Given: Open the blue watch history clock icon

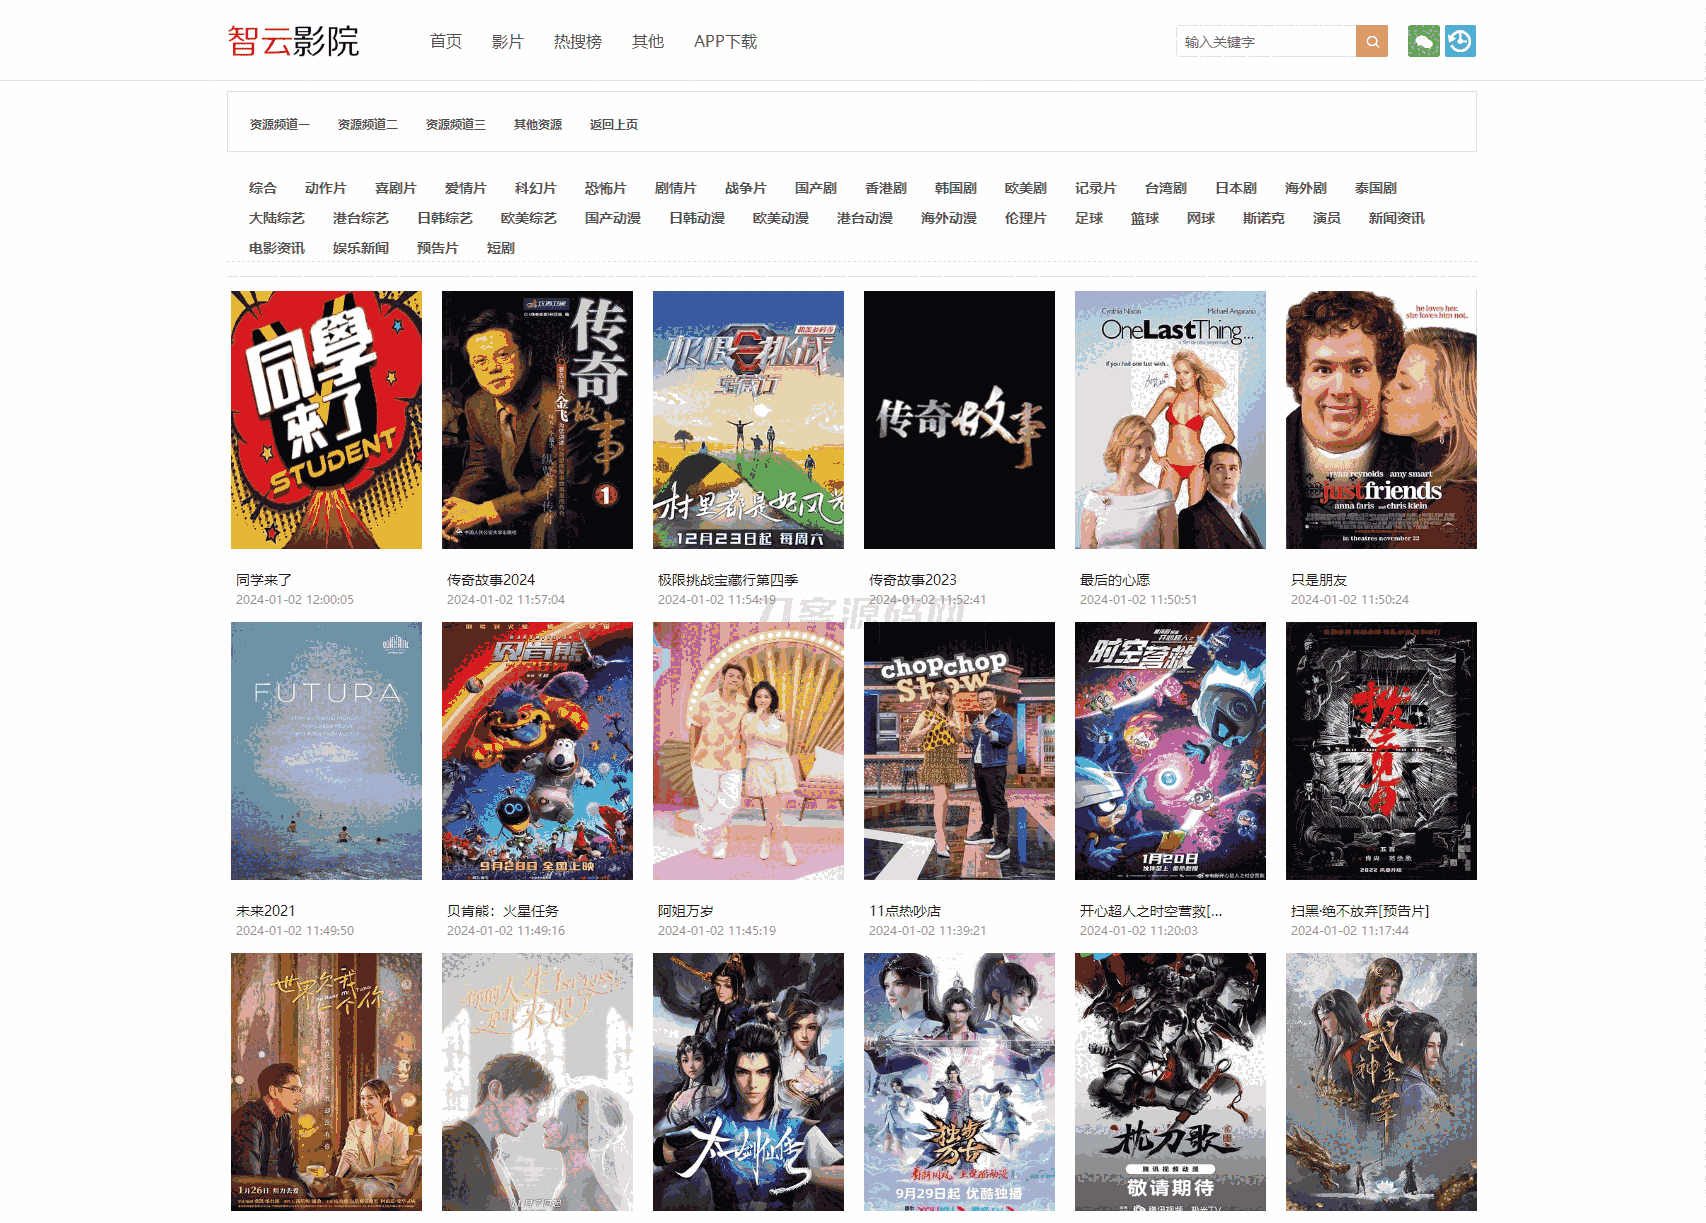Looking at the screenshot, I should pyautogui.click(x=1460, y=41).
